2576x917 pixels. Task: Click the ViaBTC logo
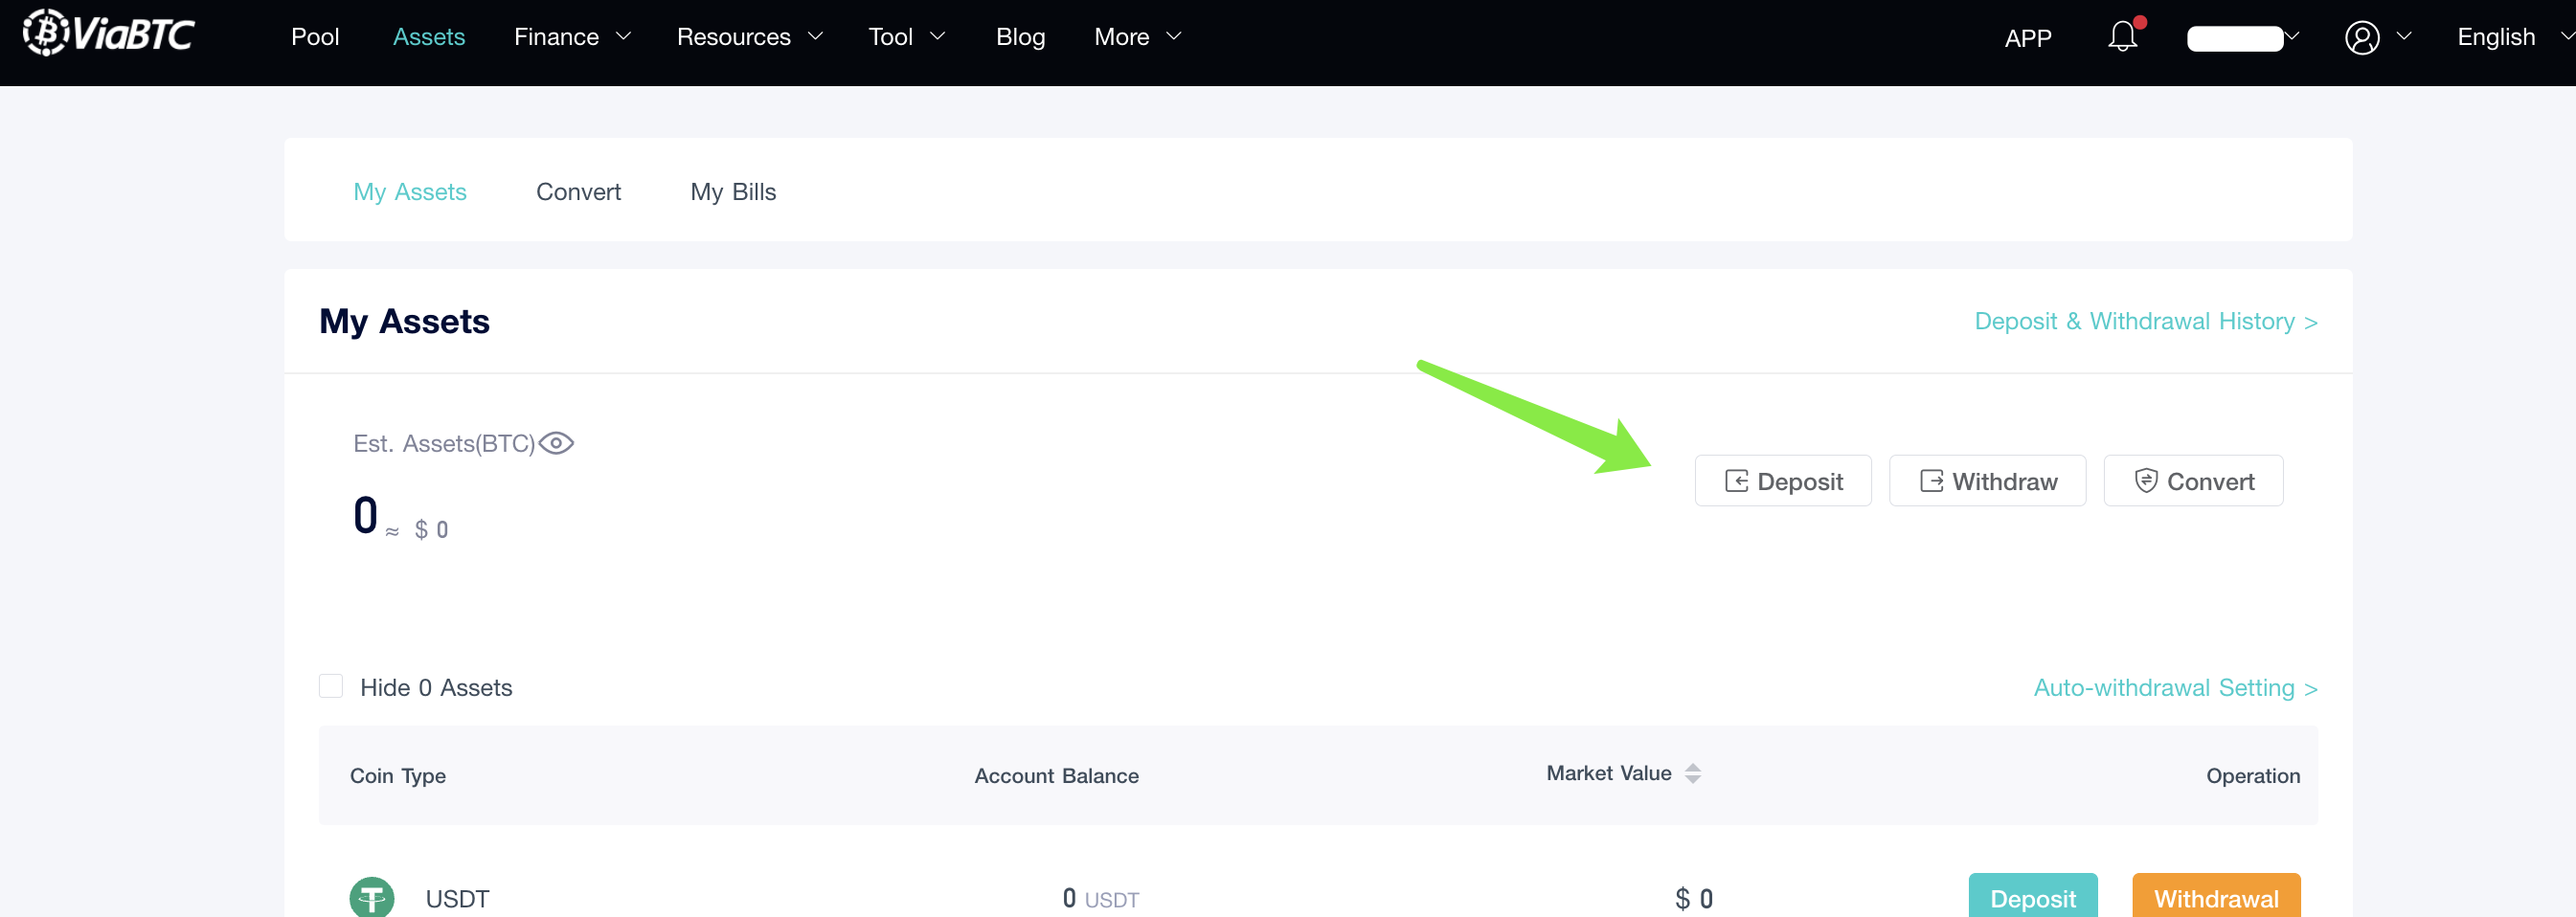[x=109, y=33]
